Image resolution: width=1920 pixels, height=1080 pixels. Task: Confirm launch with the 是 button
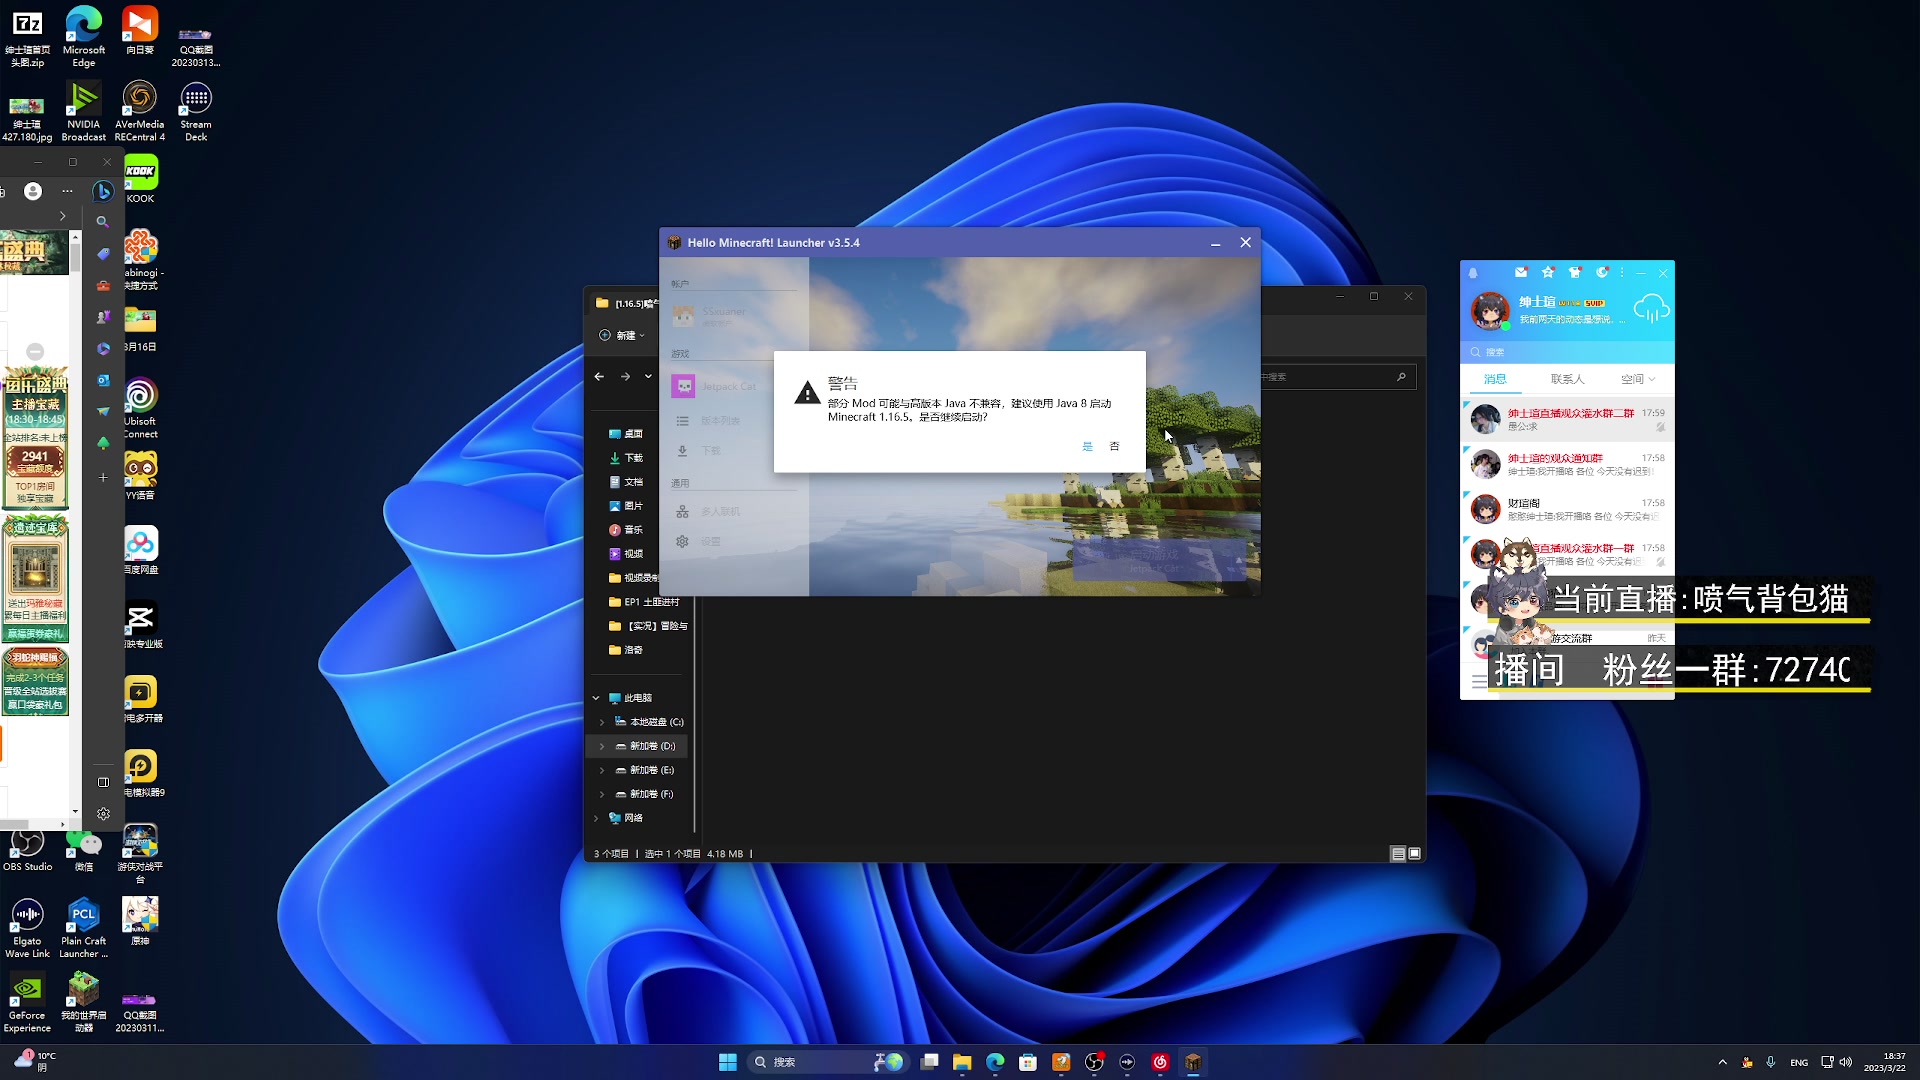[x=1087, y=447]
